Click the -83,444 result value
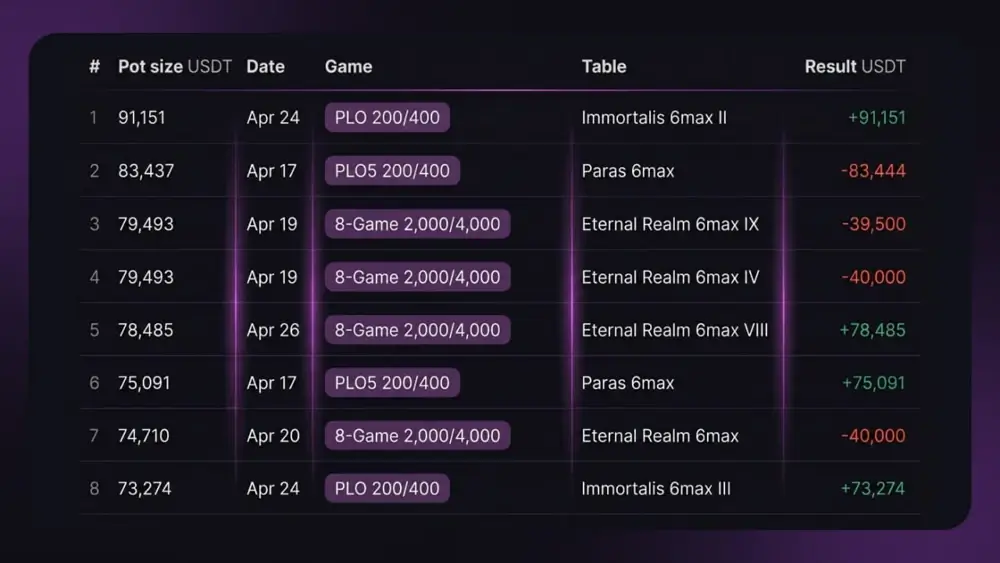The image size is (1000, 563). coord(873,171)
